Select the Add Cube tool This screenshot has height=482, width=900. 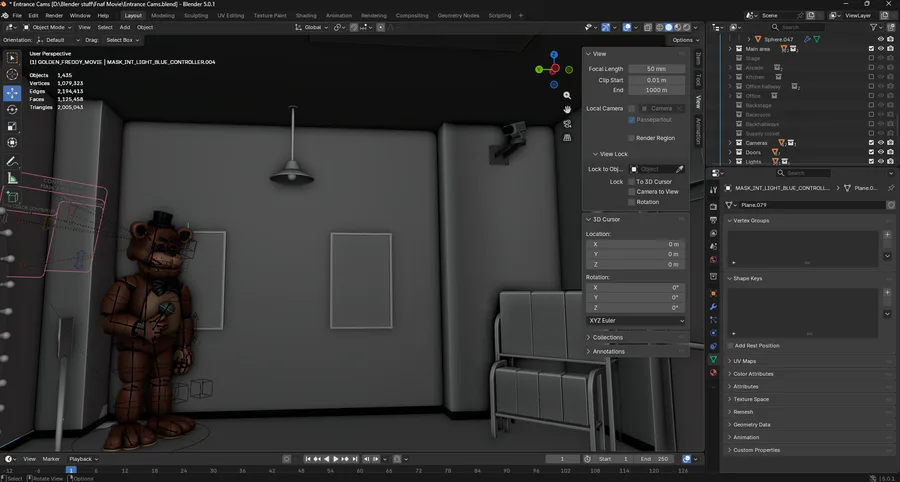tap(12, 197)
